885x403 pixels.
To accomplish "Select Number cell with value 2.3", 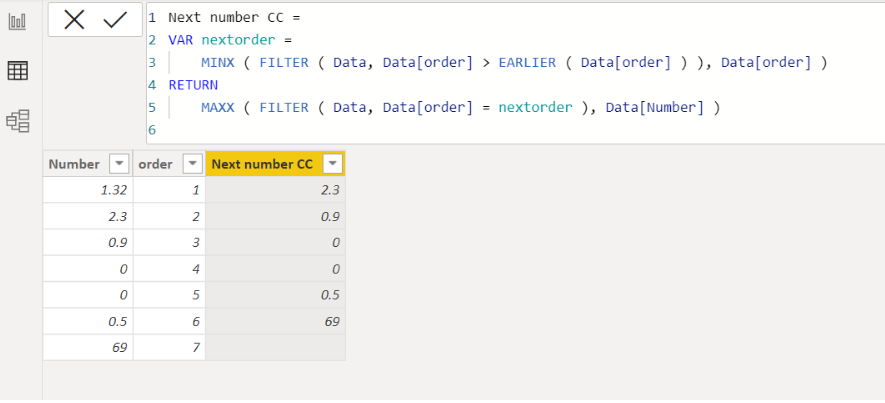I will 88,216.
